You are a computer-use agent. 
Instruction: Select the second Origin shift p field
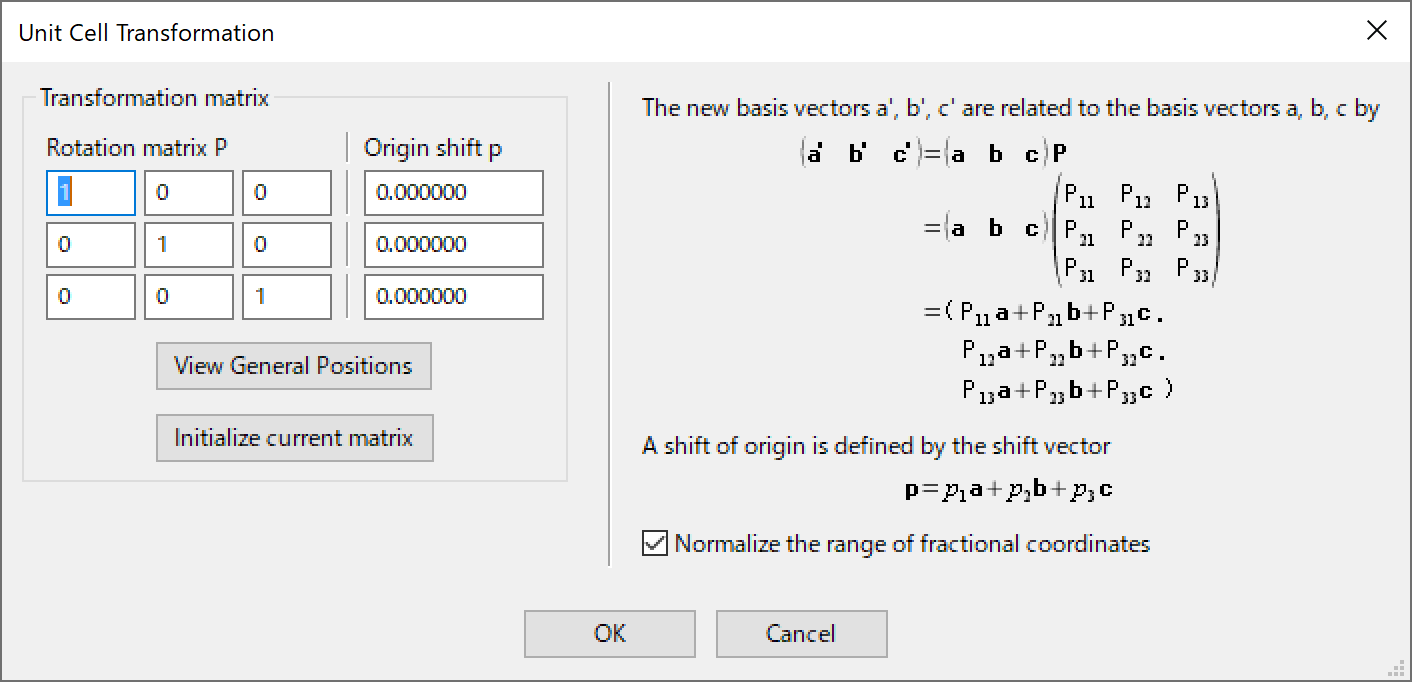coord(453,245)
